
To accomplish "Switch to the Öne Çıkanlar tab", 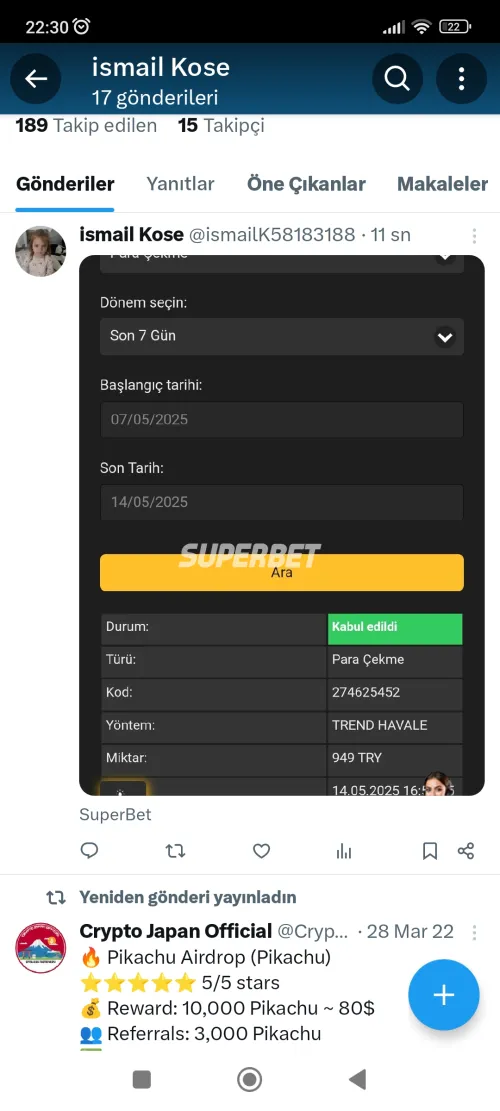I will coord(306,184).
